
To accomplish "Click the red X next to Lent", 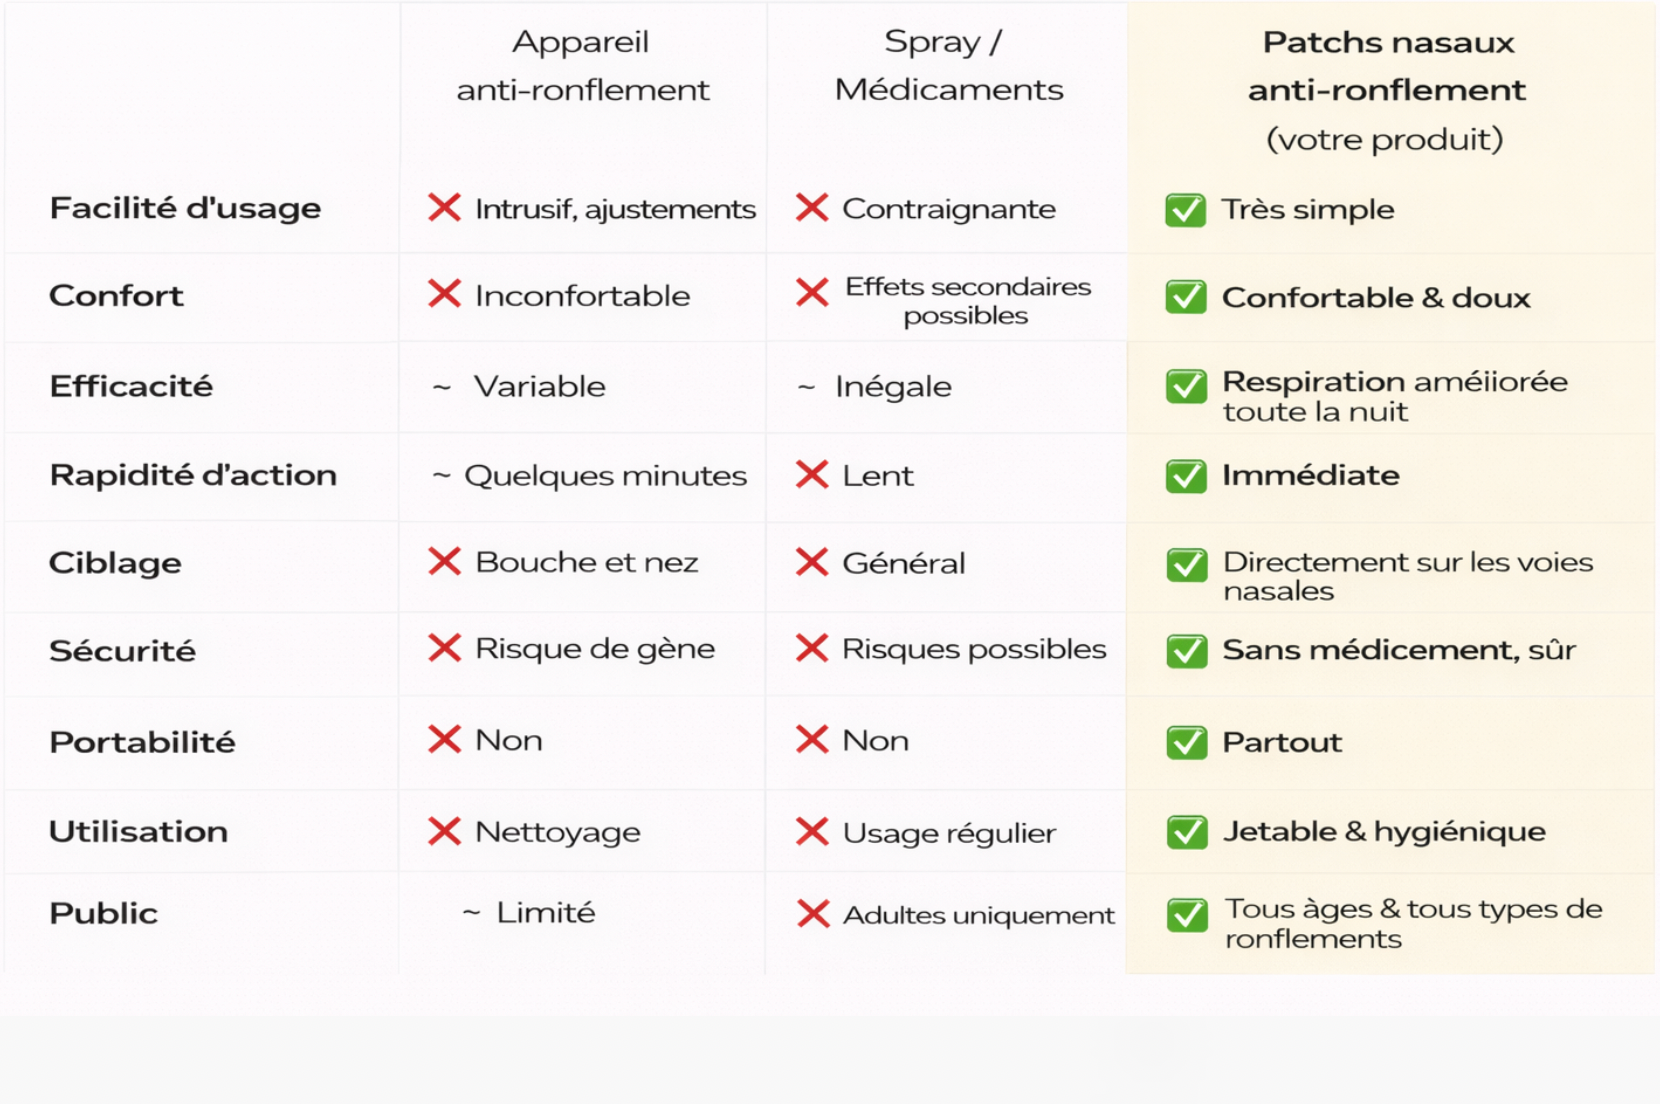I will (x=812, y=474).
